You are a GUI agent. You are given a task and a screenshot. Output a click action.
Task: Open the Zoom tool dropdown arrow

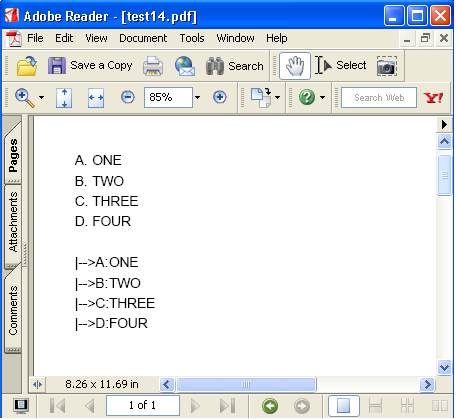[41, 98]
